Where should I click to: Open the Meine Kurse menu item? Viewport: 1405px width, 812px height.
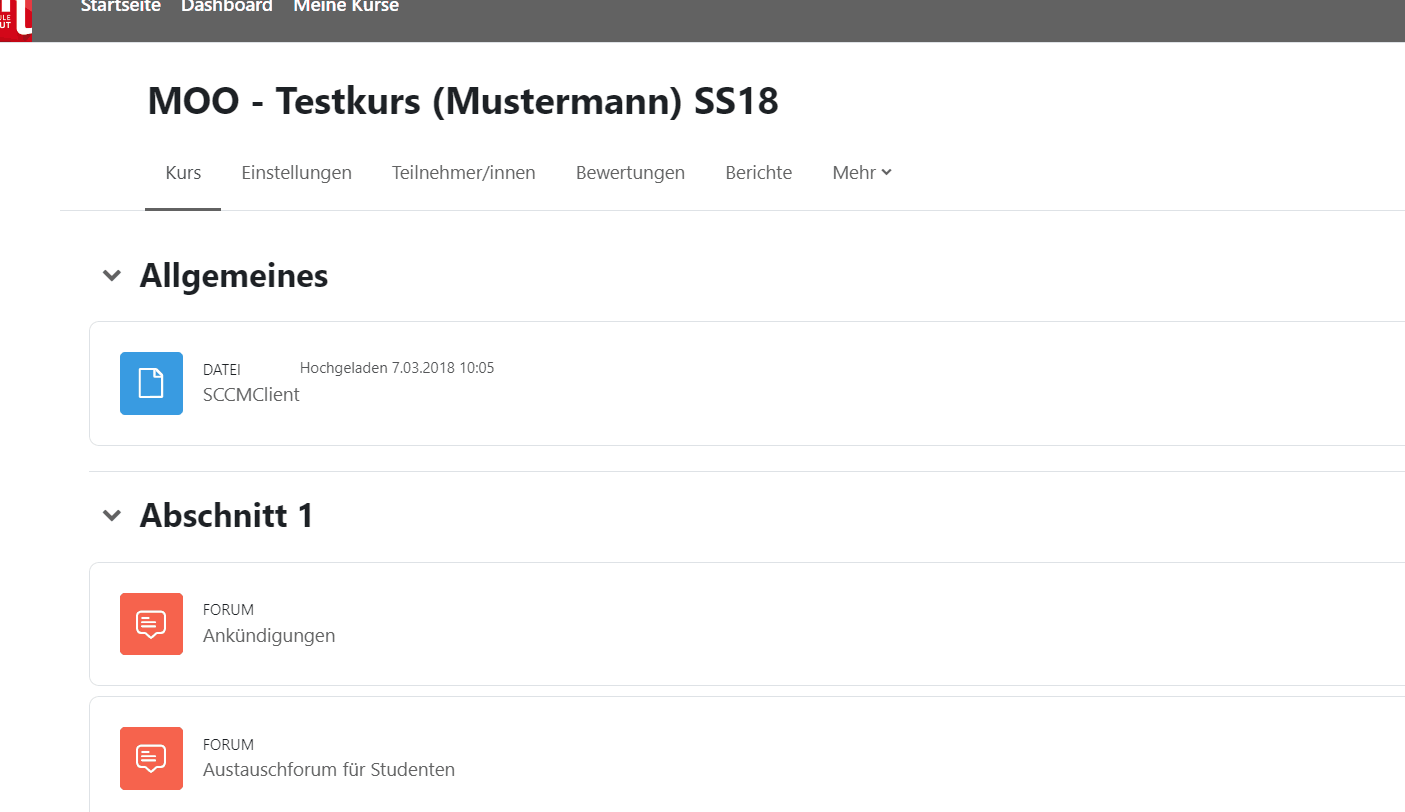coord(345,6)
